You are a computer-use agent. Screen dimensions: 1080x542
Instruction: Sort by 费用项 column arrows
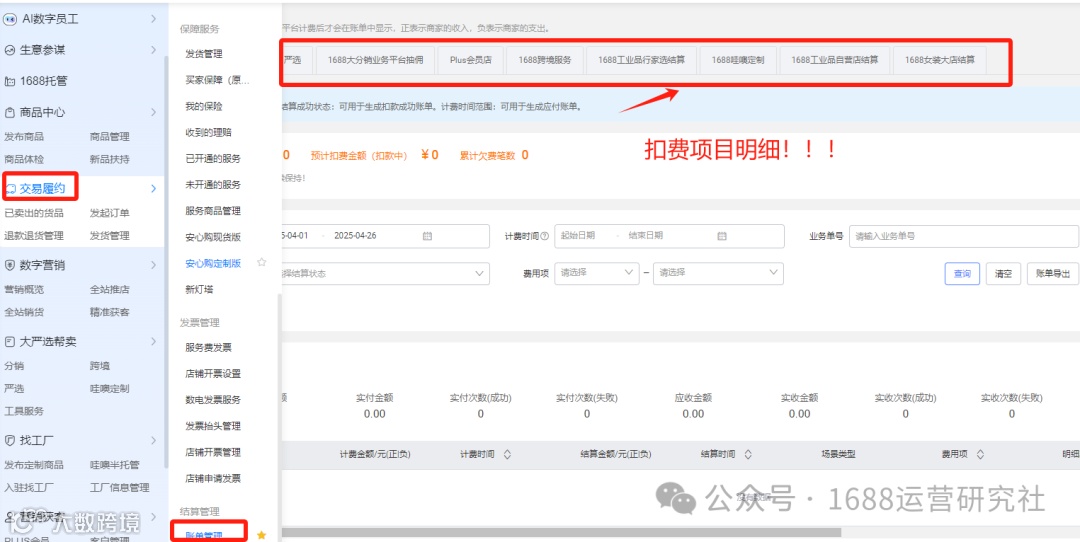pyautogui.click(x=980, y=455)
